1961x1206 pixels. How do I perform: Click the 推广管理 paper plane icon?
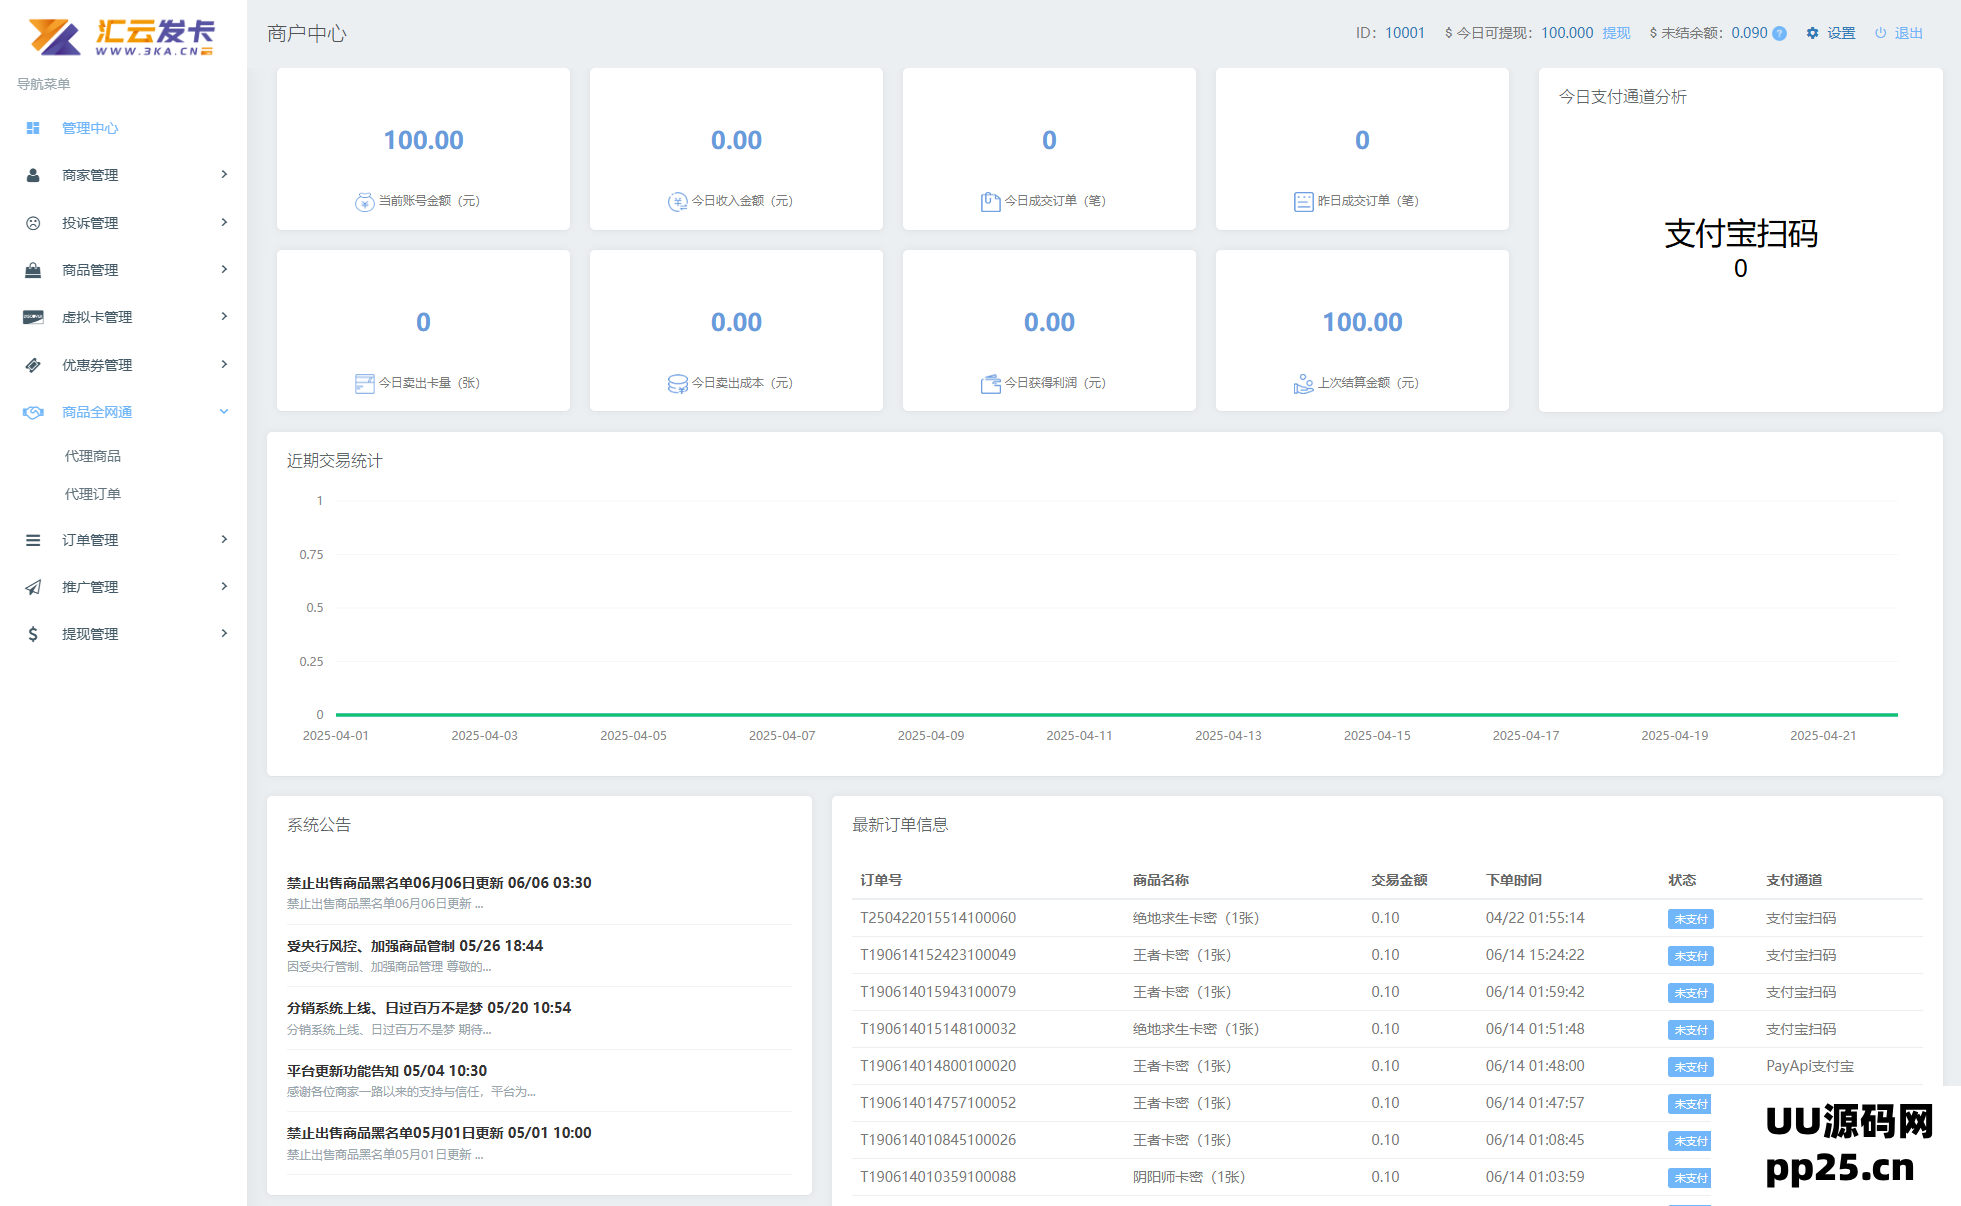[x=33, y=587]
